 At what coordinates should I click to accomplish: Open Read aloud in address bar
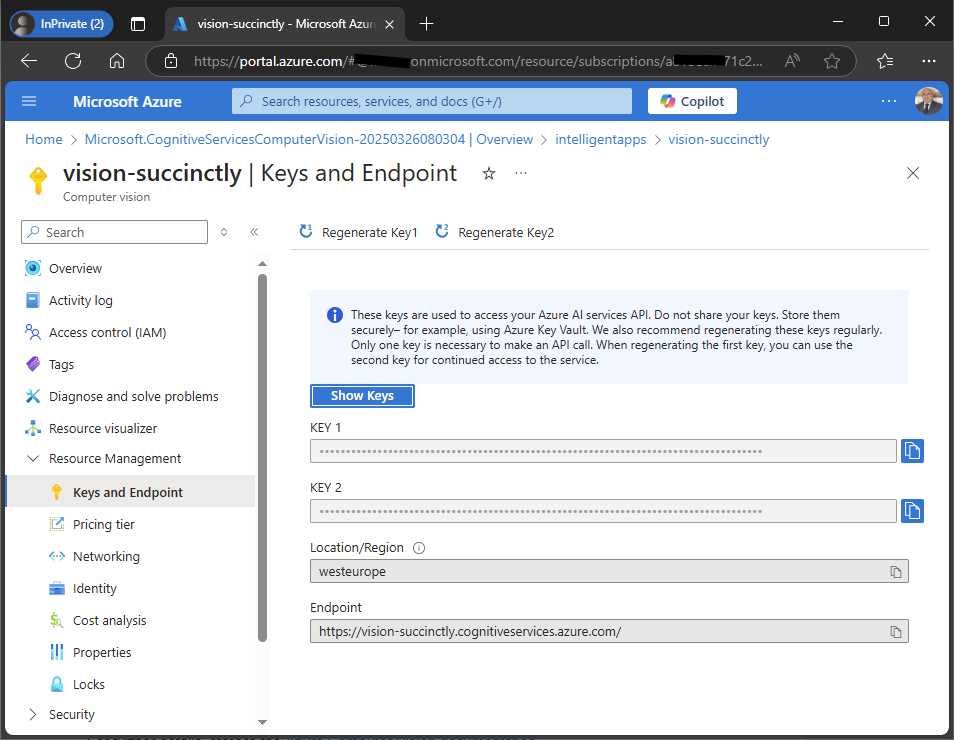tap(792, 61)
